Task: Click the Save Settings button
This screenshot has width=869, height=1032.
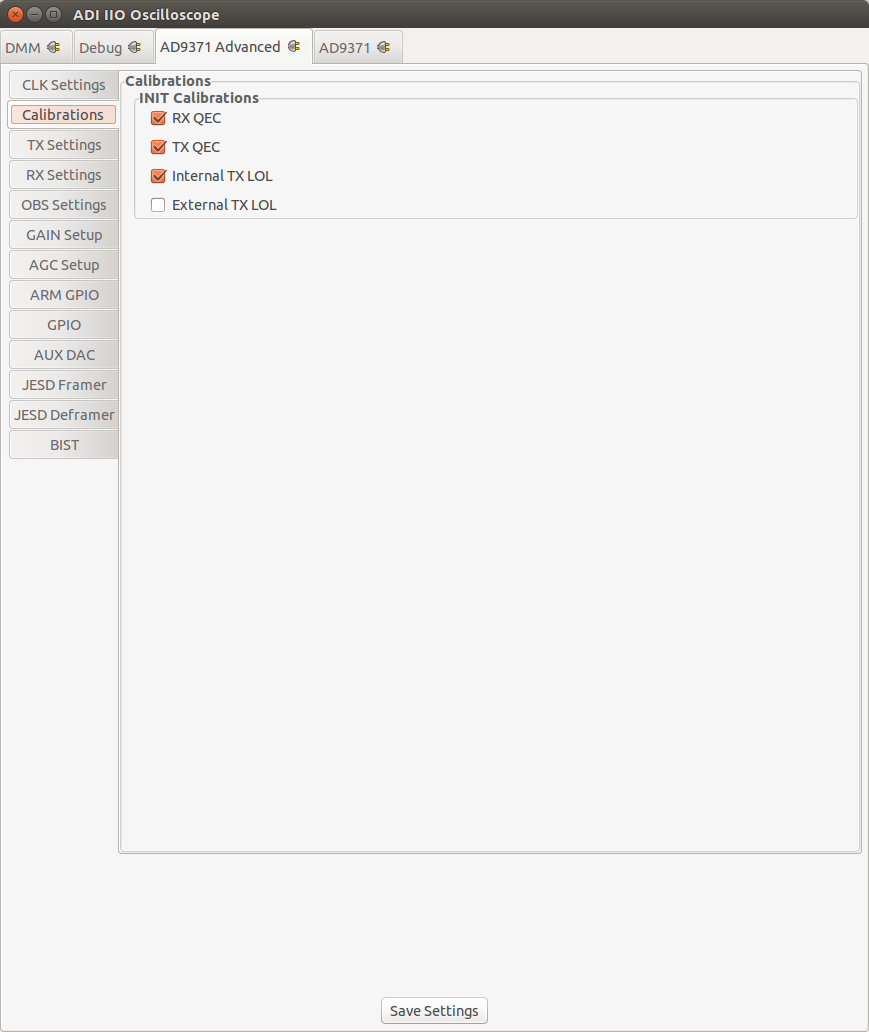Action: coord(433,1010)
